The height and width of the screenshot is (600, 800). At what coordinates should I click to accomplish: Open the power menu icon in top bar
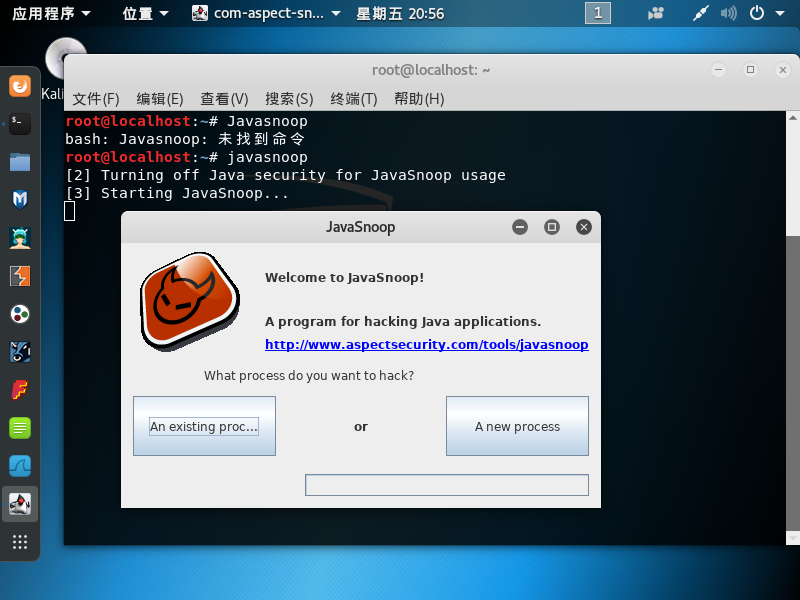click(757, 13)
